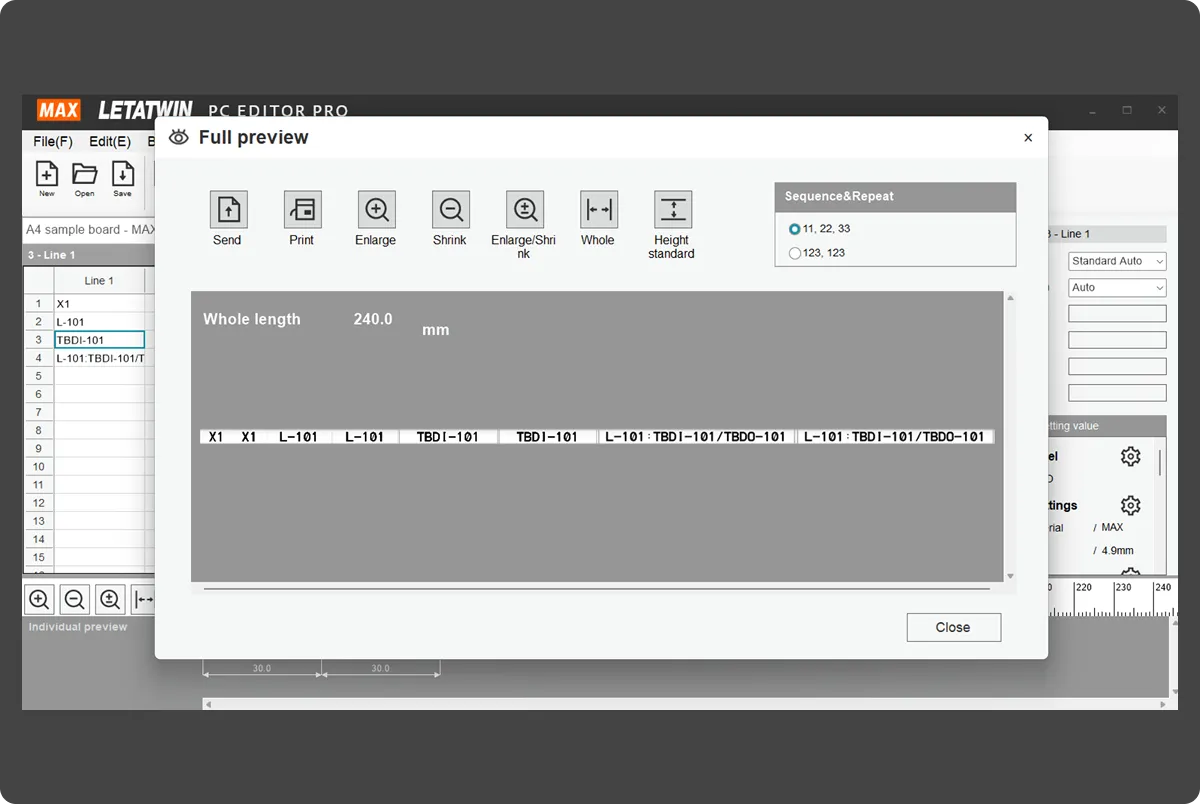The width and height of the screenshot is (1200, 804).
Task: Close Full preview dialog with X
Action: coord(1028,138)
